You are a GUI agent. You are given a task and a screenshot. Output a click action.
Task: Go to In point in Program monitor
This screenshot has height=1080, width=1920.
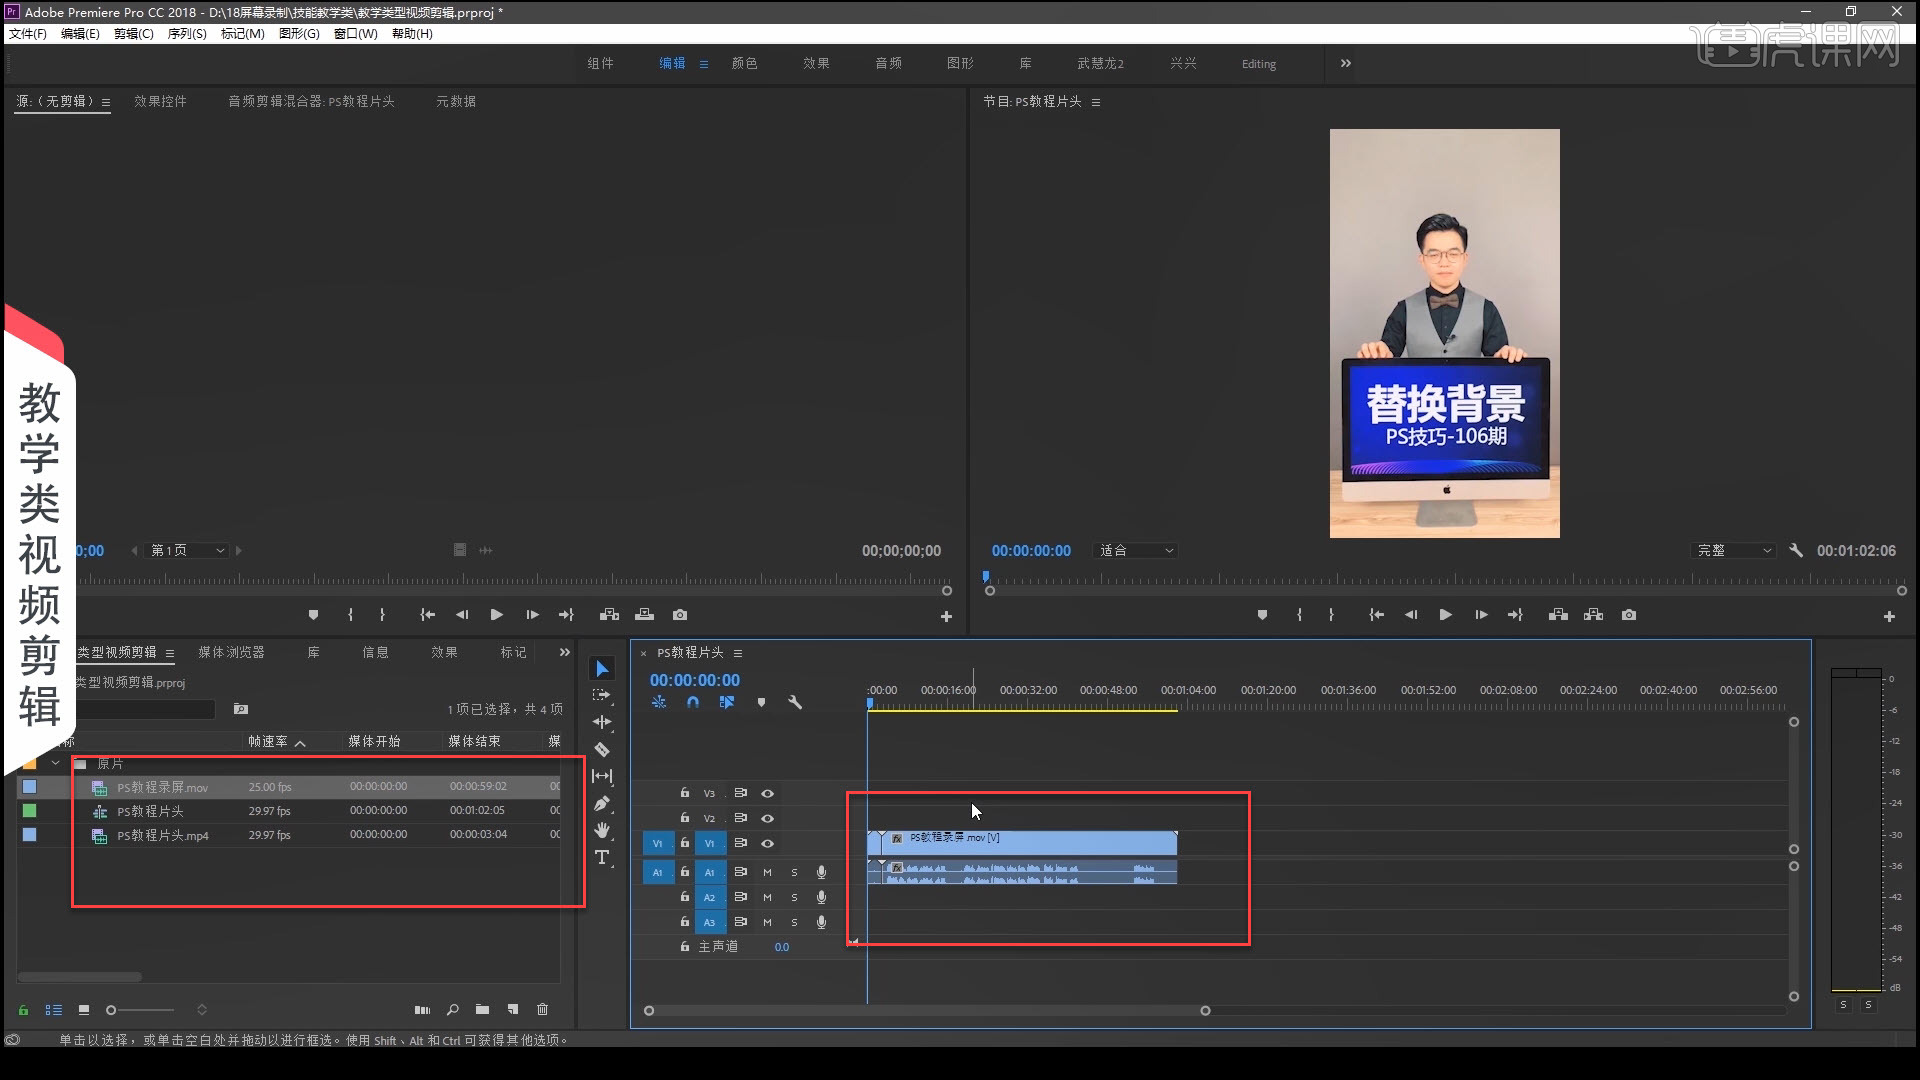1376,615
